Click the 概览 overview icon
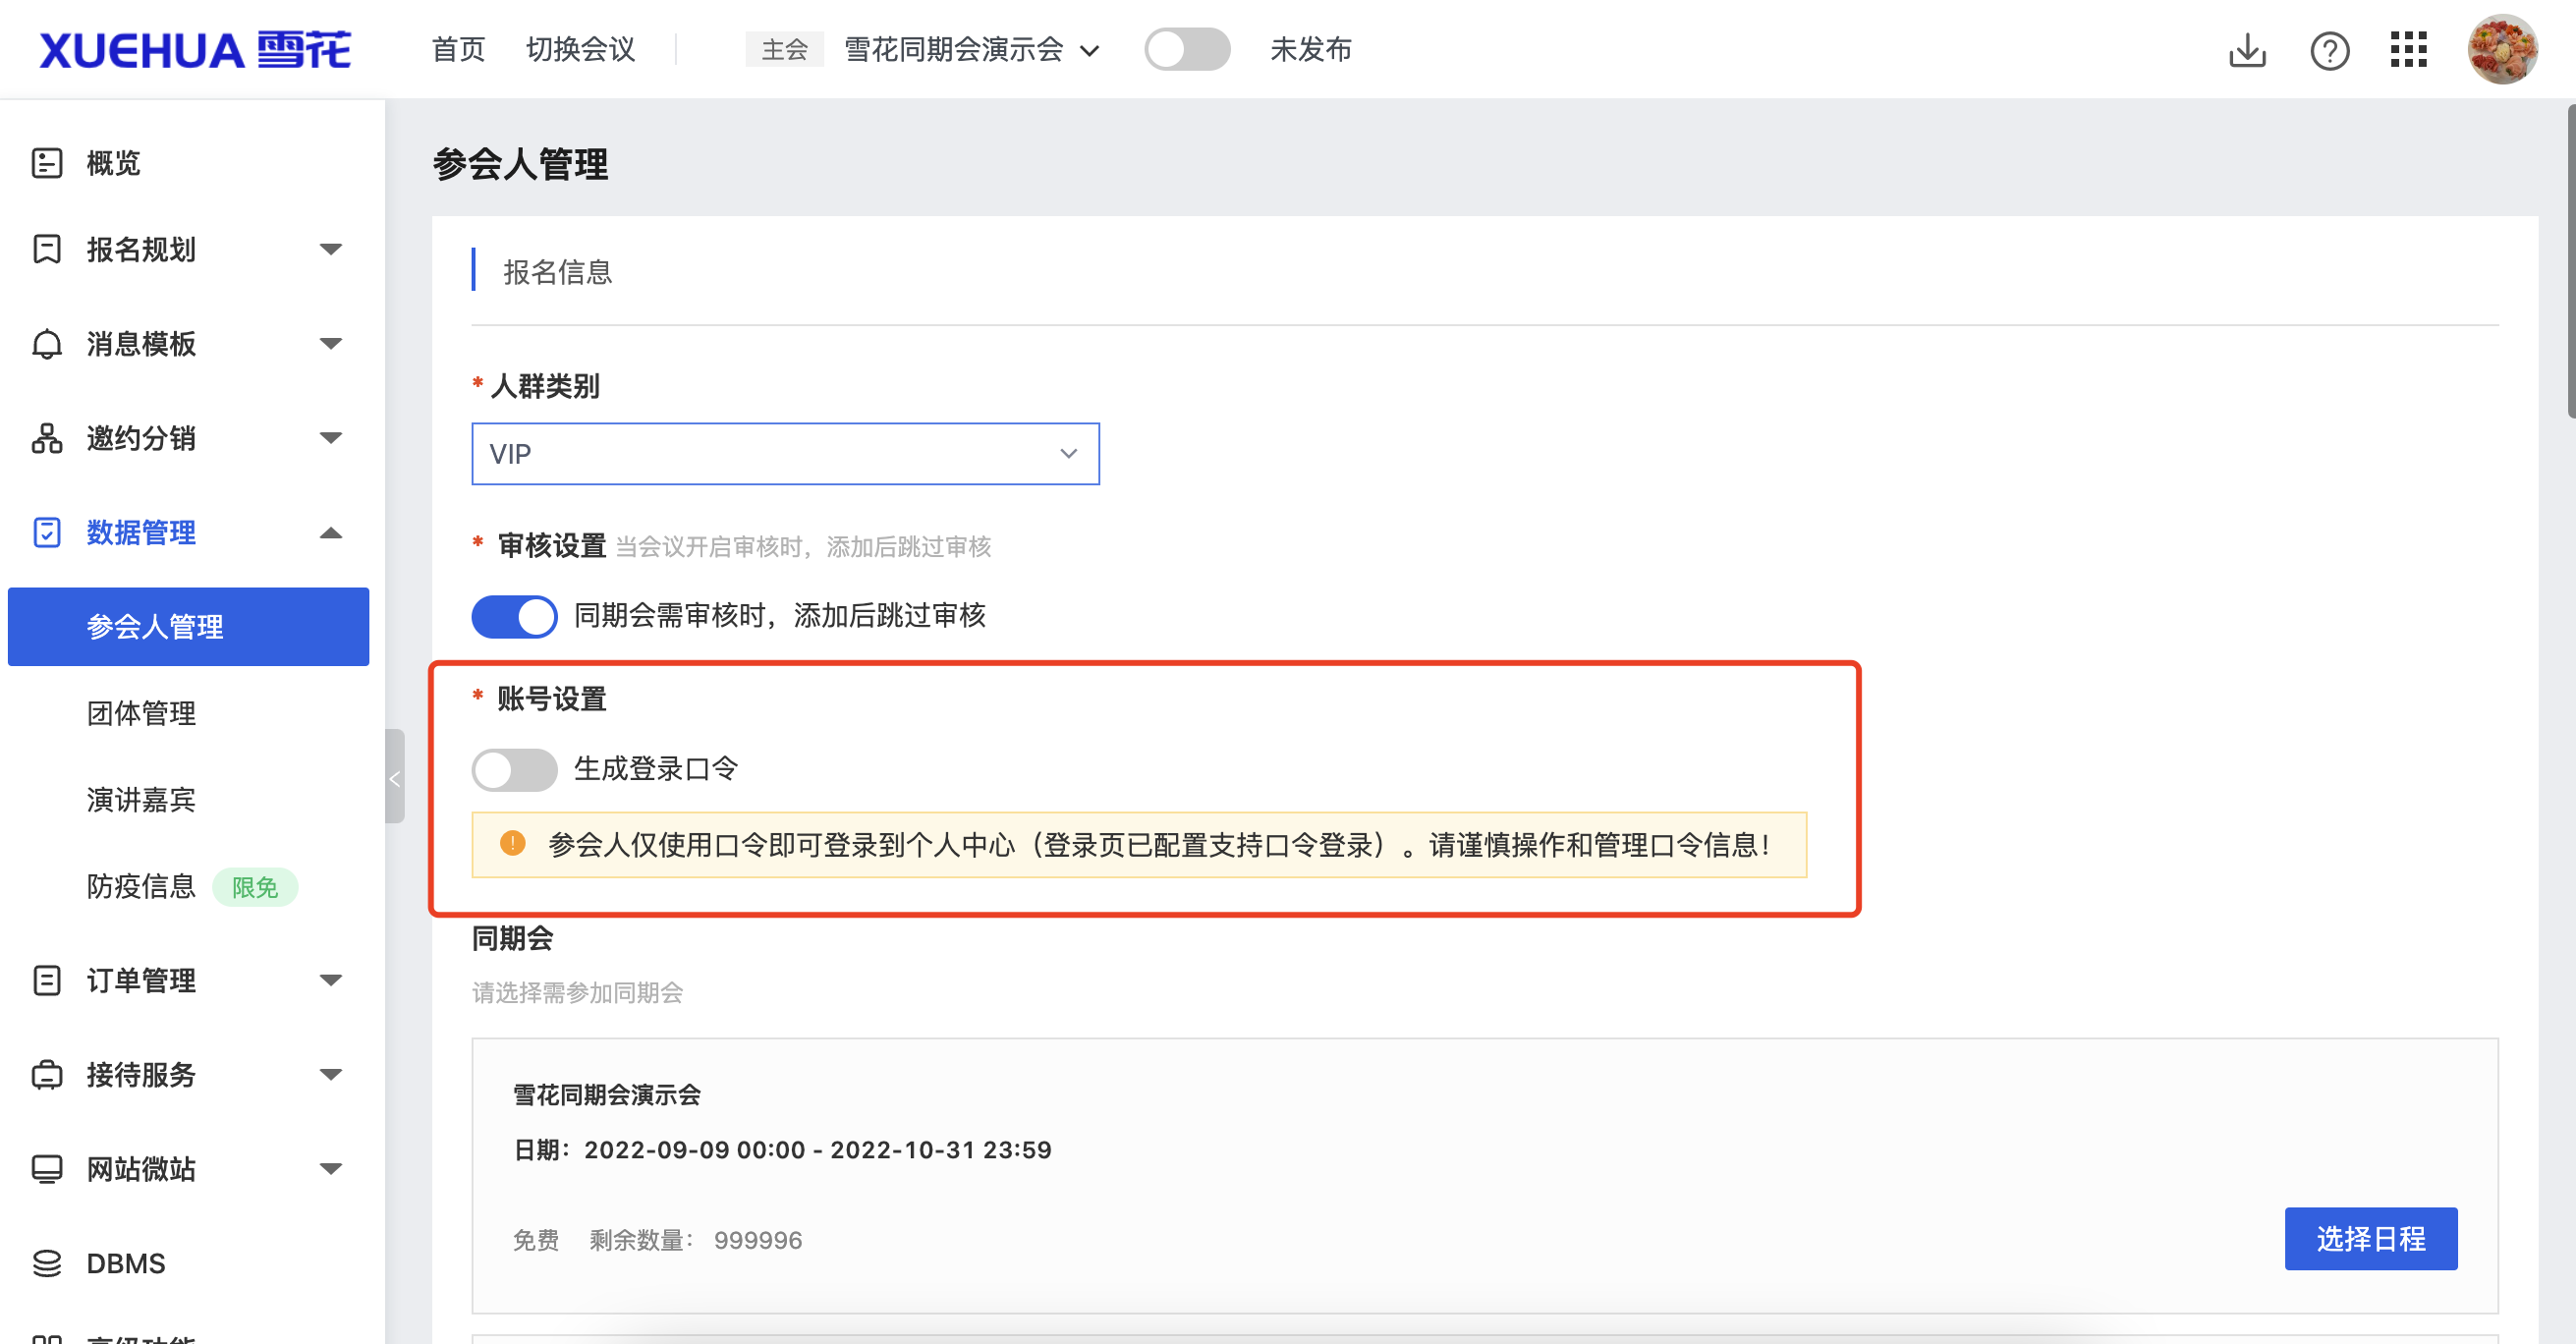 (47, 162)
